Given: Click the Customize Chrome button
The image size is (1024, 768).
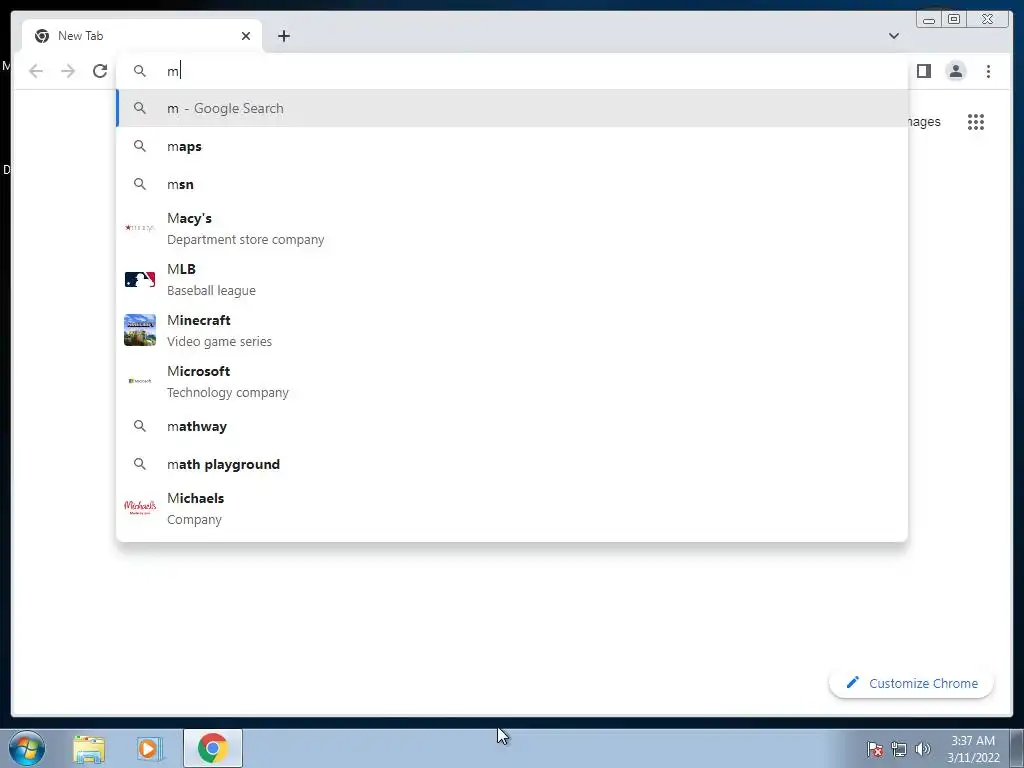Looking at the screenshot, I should (x=911, y=683).
